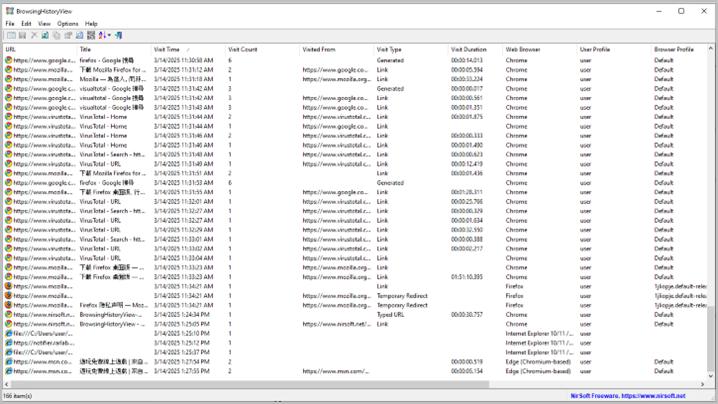Click the visit duration '00:00:14.013' cell
This screenshot has height=404, width=718.
[x=467, y=60]
